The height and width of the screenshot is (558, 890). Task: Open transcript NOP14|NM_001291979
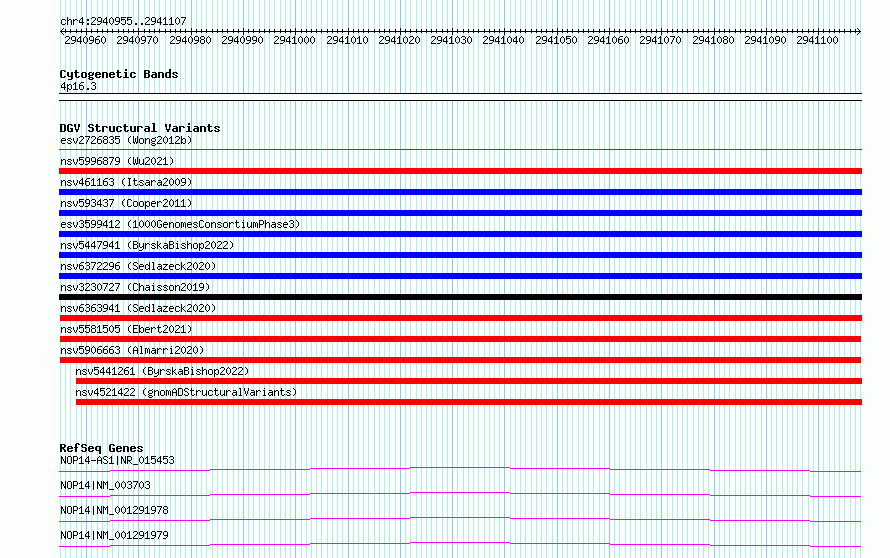click(114, 535)
